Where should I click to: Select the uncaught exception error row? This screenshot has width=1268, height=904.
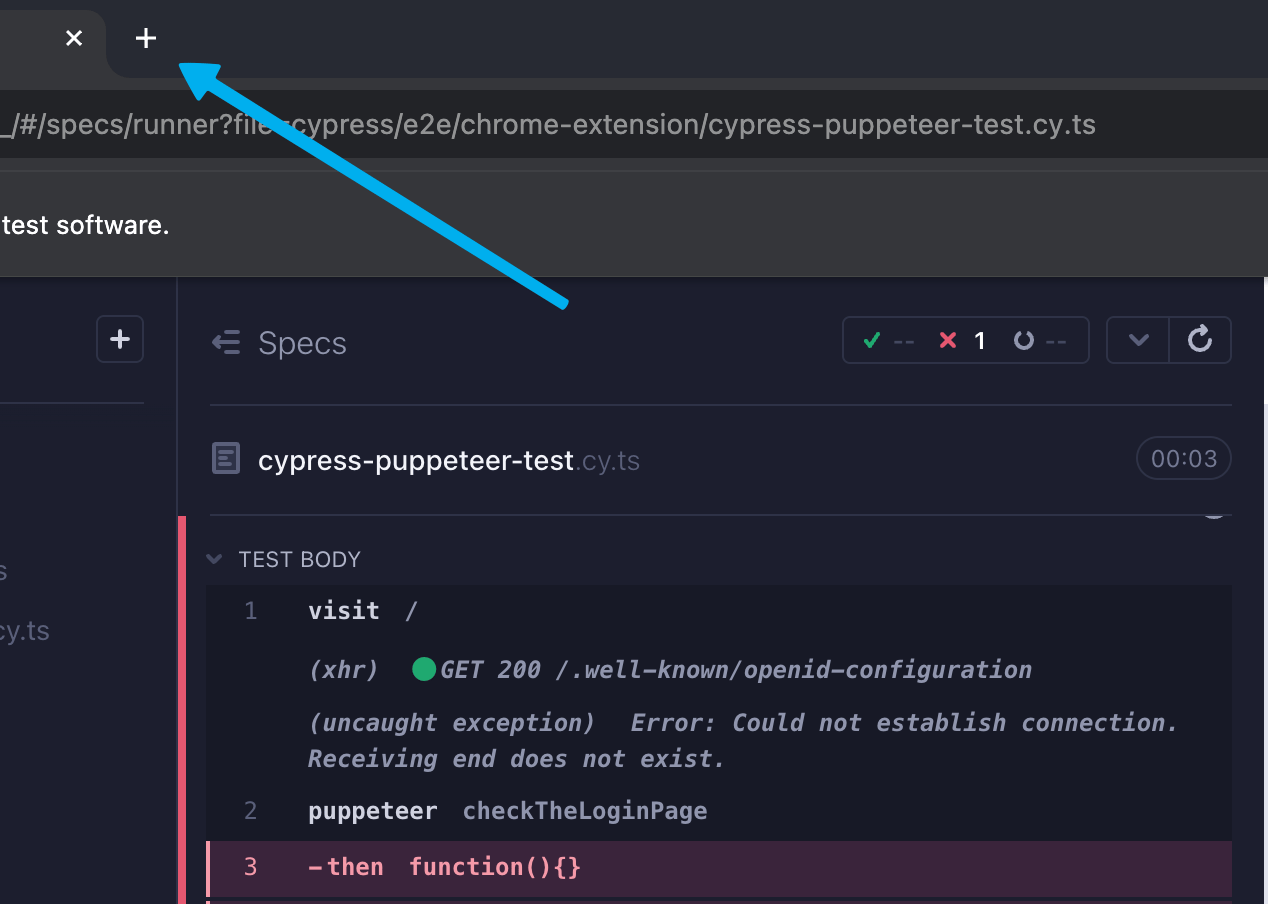tap(719, 741)
